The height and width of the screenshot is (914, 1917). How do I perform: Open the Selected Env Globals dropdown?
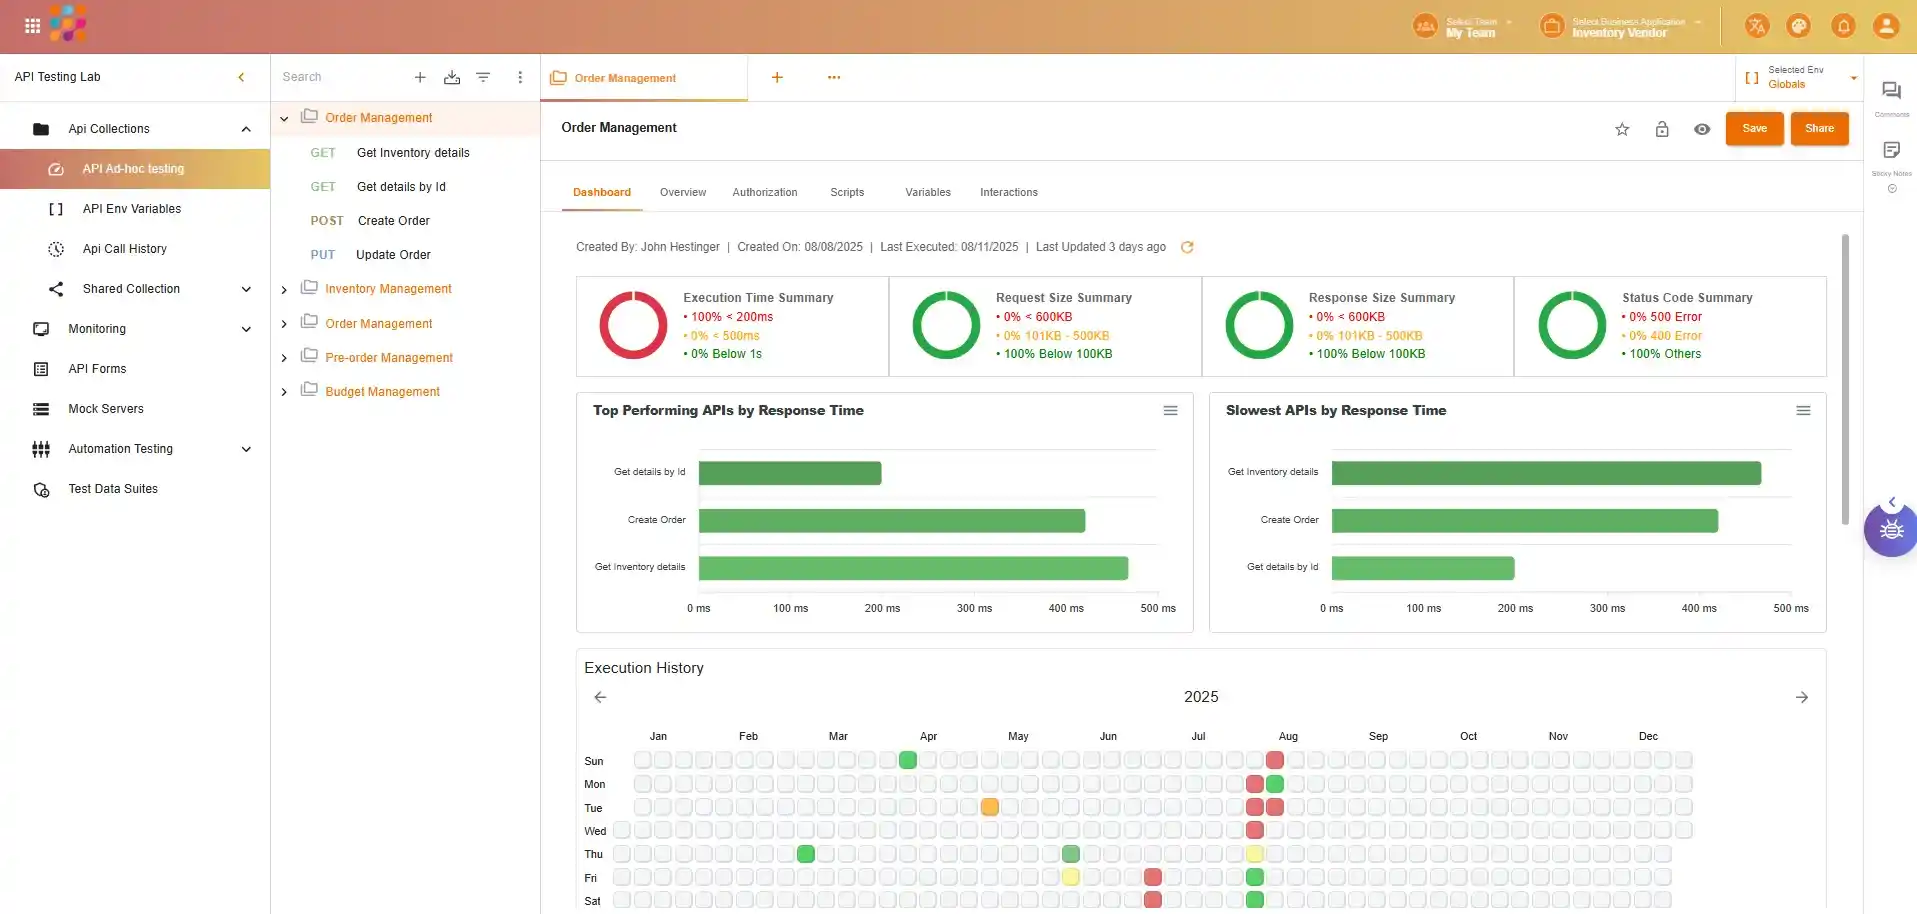pos(1853,77)
